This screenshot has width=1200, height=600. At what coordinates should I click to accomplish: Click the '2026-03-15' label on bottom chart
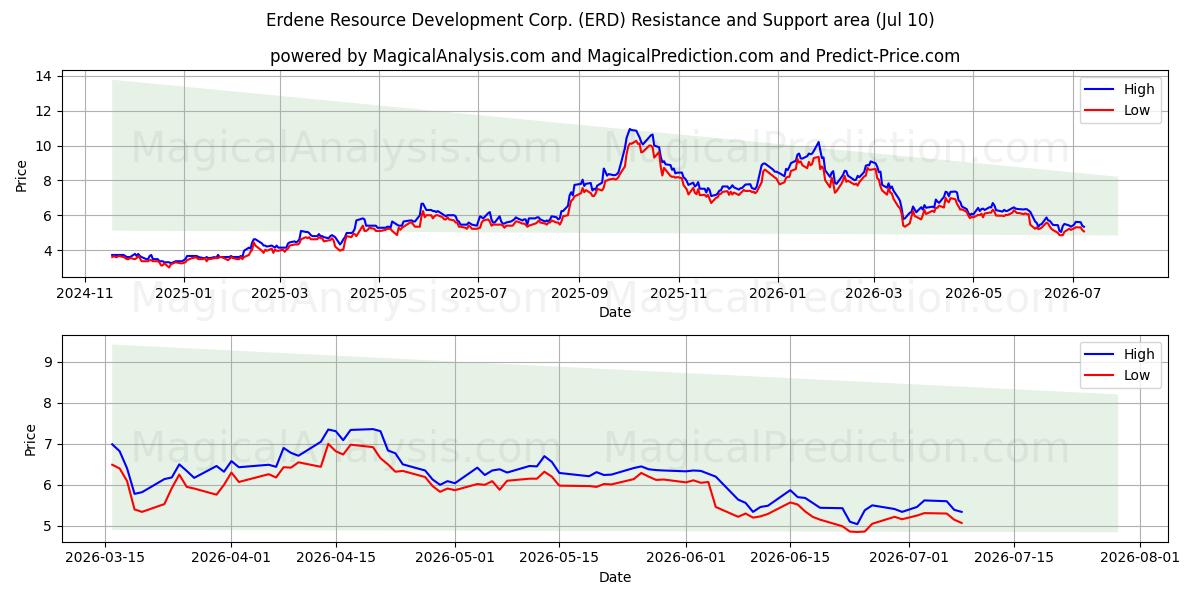pos(107,559)
